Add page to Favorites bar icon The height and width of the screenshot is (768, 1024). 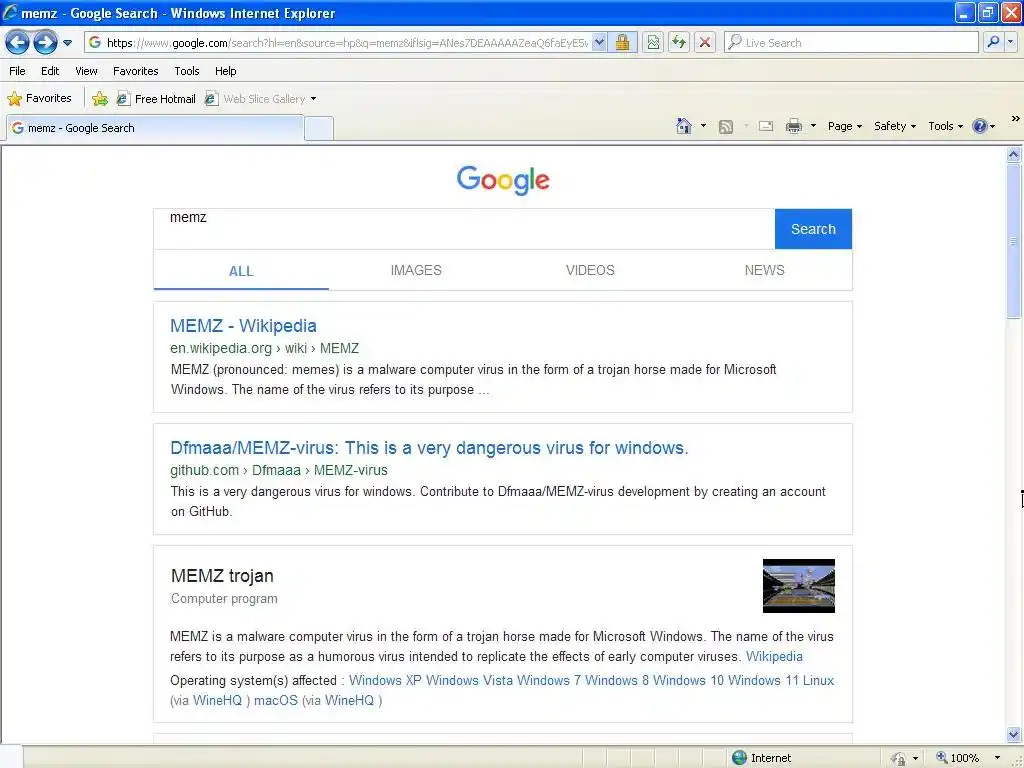100,99
